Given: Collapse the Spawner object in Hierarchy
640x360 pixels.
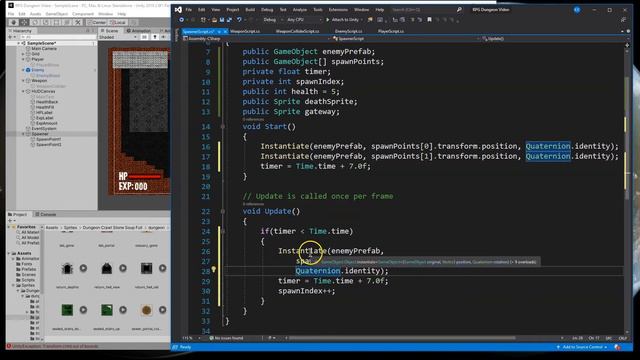Looking at the screenshot, I should [x=23, y=134].
